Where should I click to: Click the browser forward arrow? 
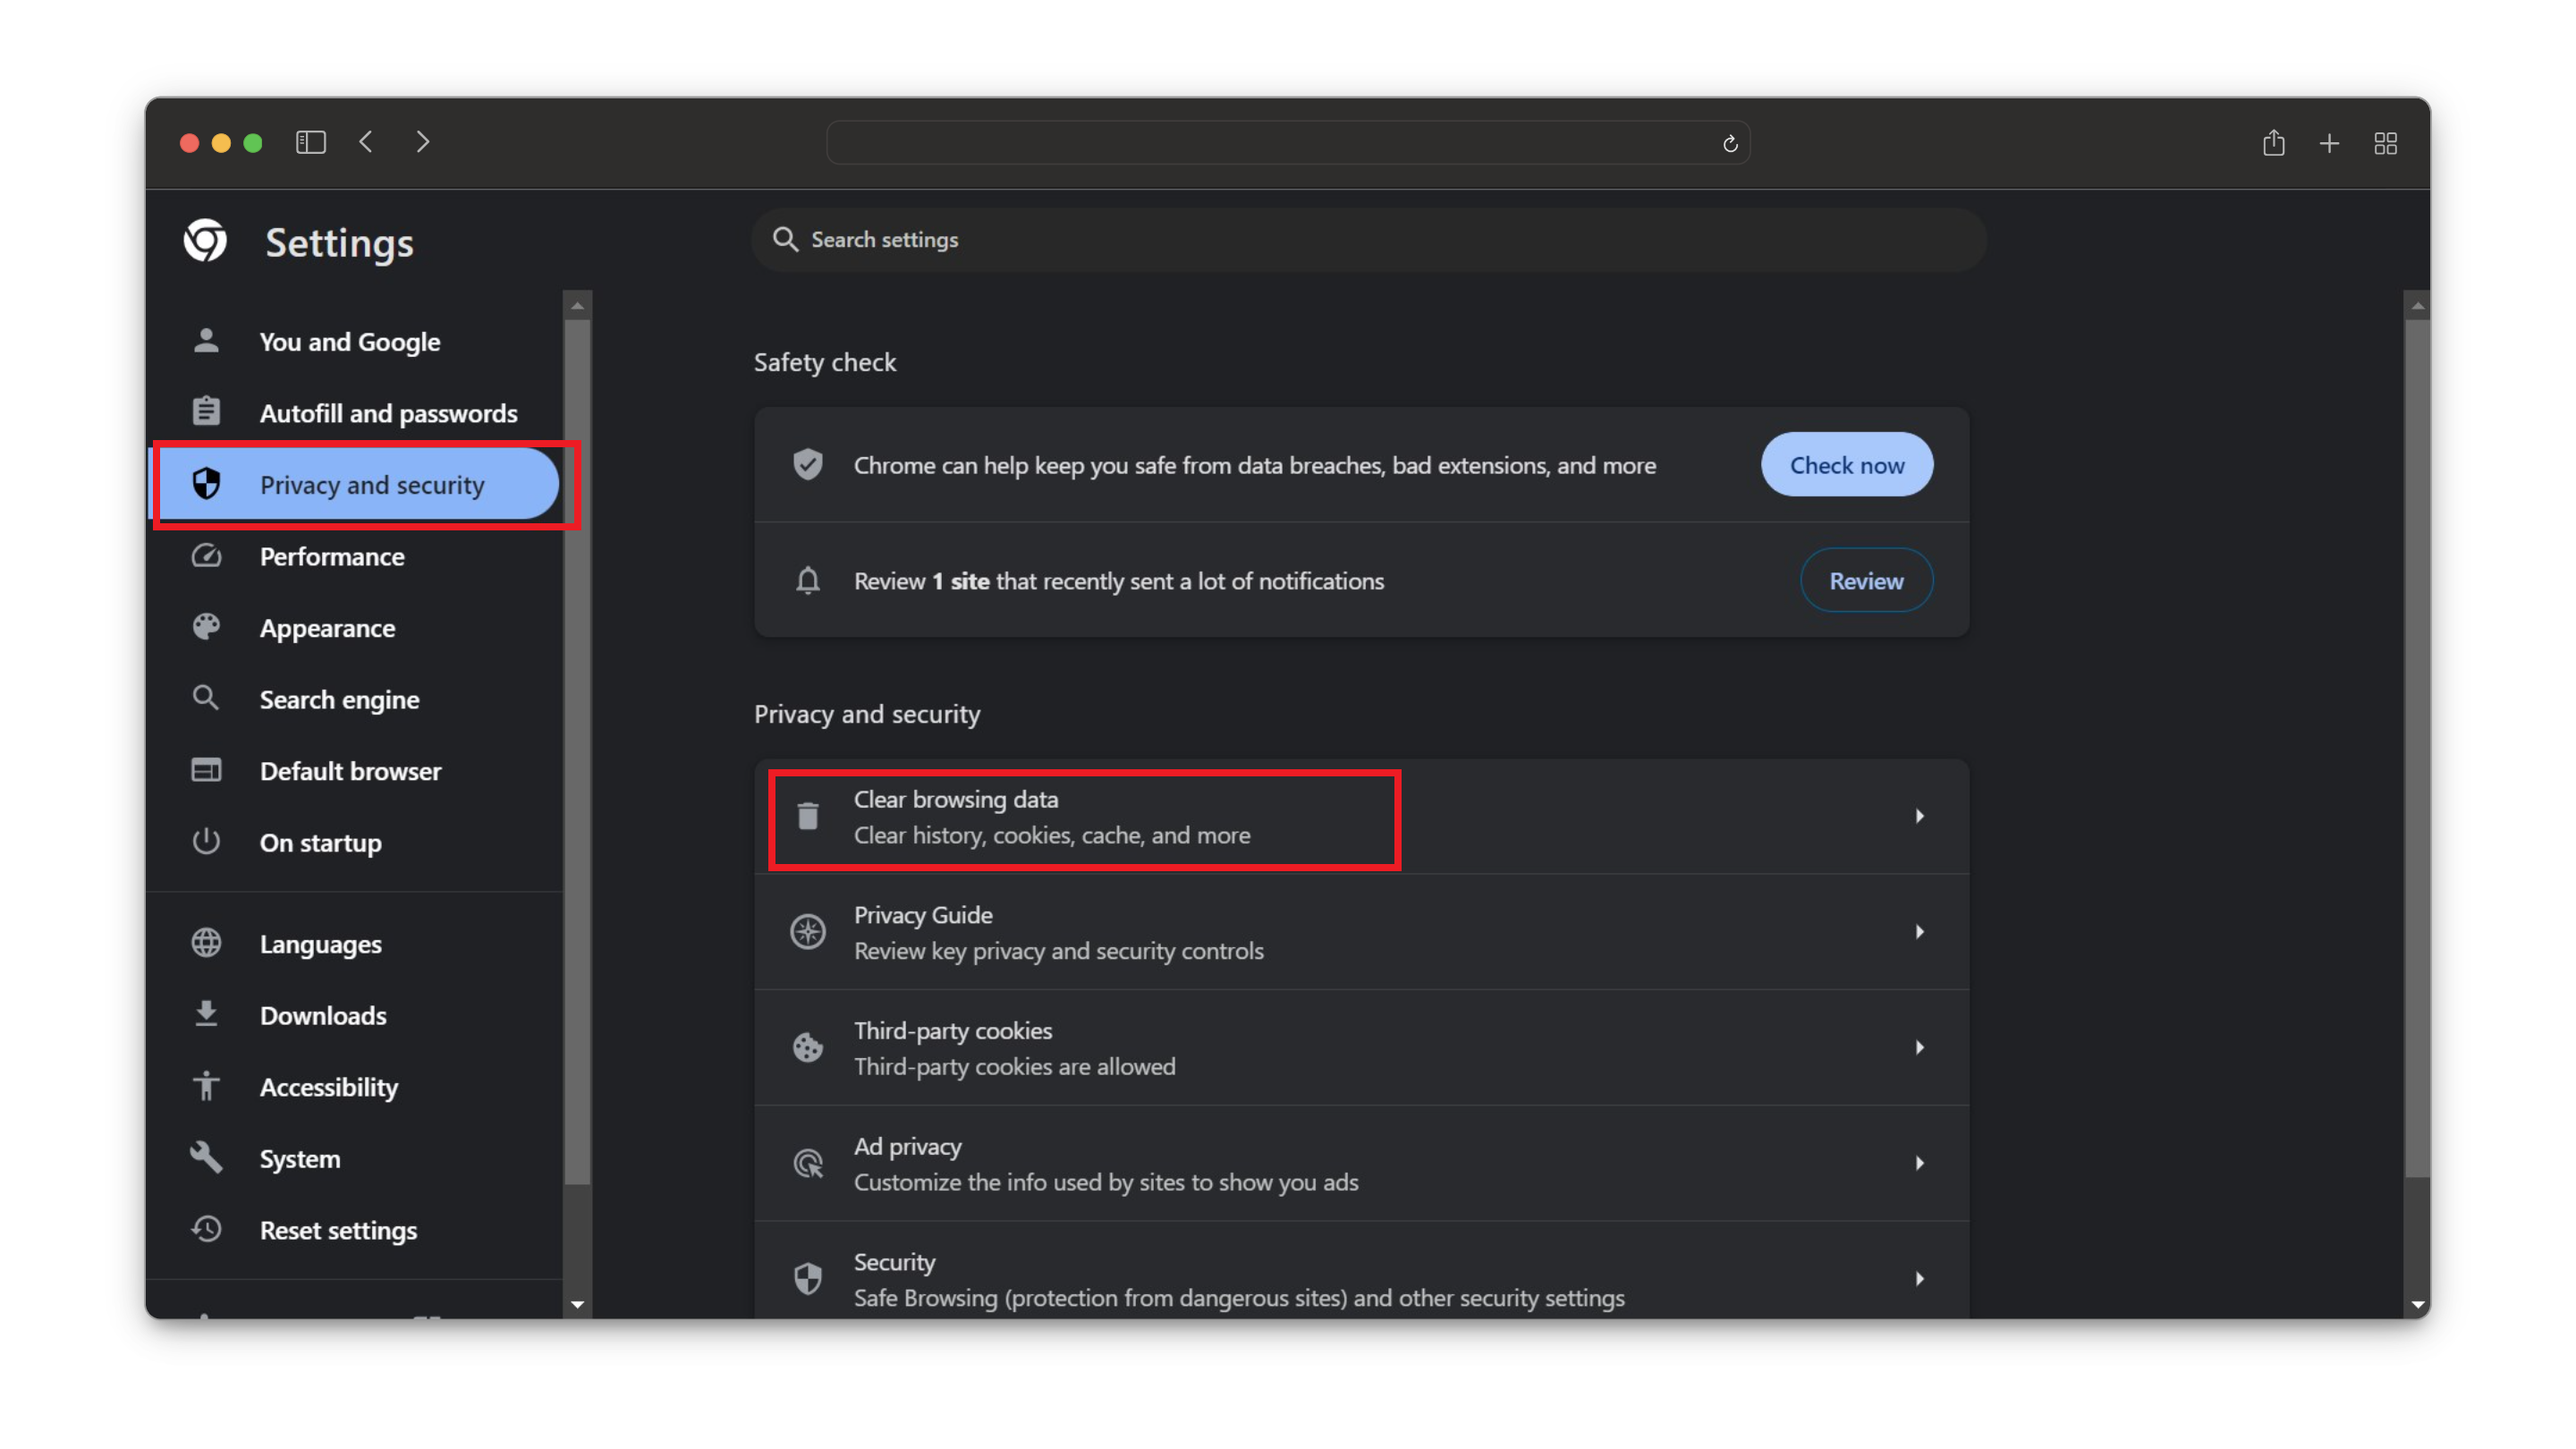coord(422,142)
